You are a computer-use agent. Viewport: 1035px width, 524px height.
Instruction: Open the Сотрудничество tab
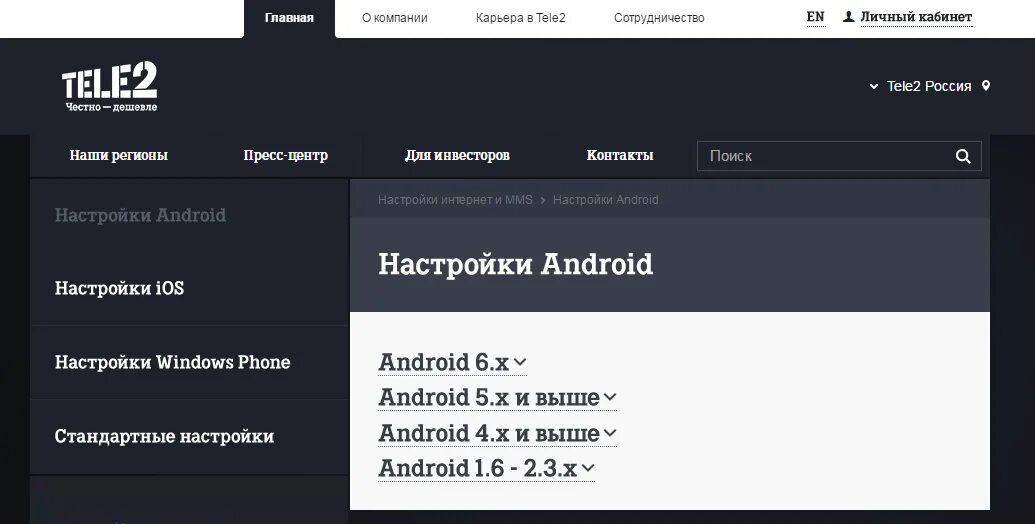(x=659, y=18)
